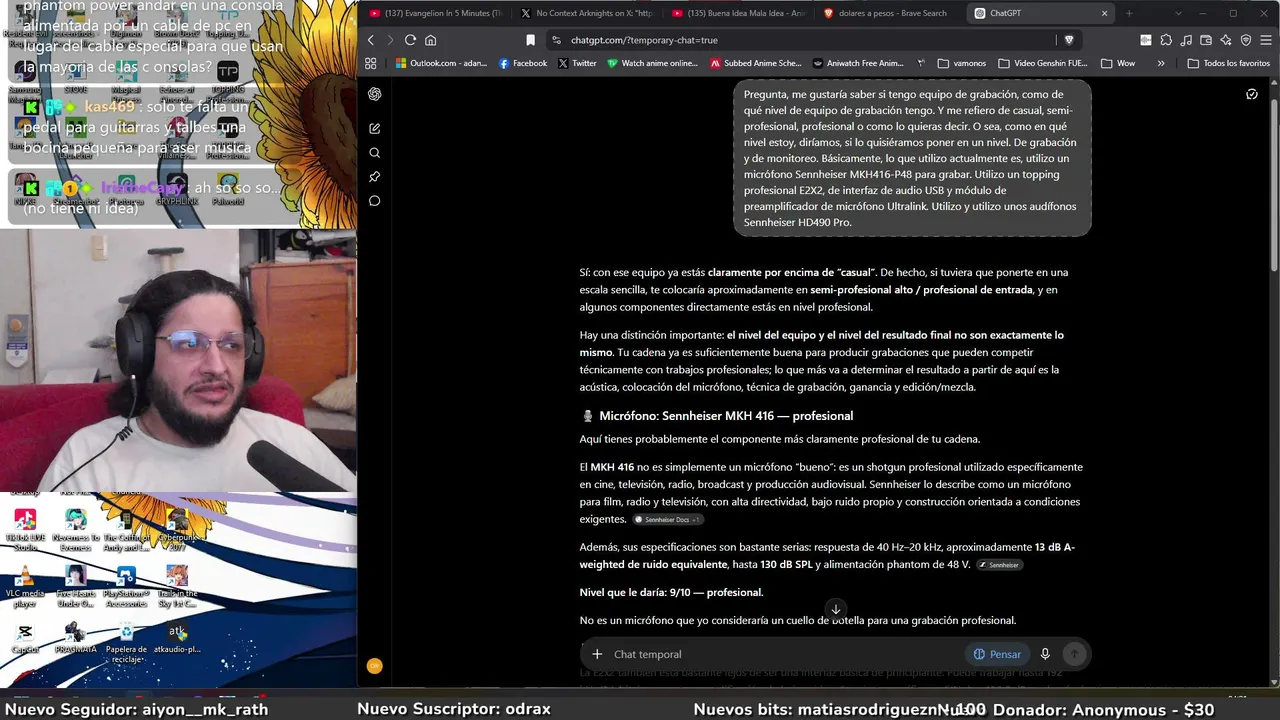Expand the Video Genshin FUE bookmarks folder

(x=1043, y=63)
